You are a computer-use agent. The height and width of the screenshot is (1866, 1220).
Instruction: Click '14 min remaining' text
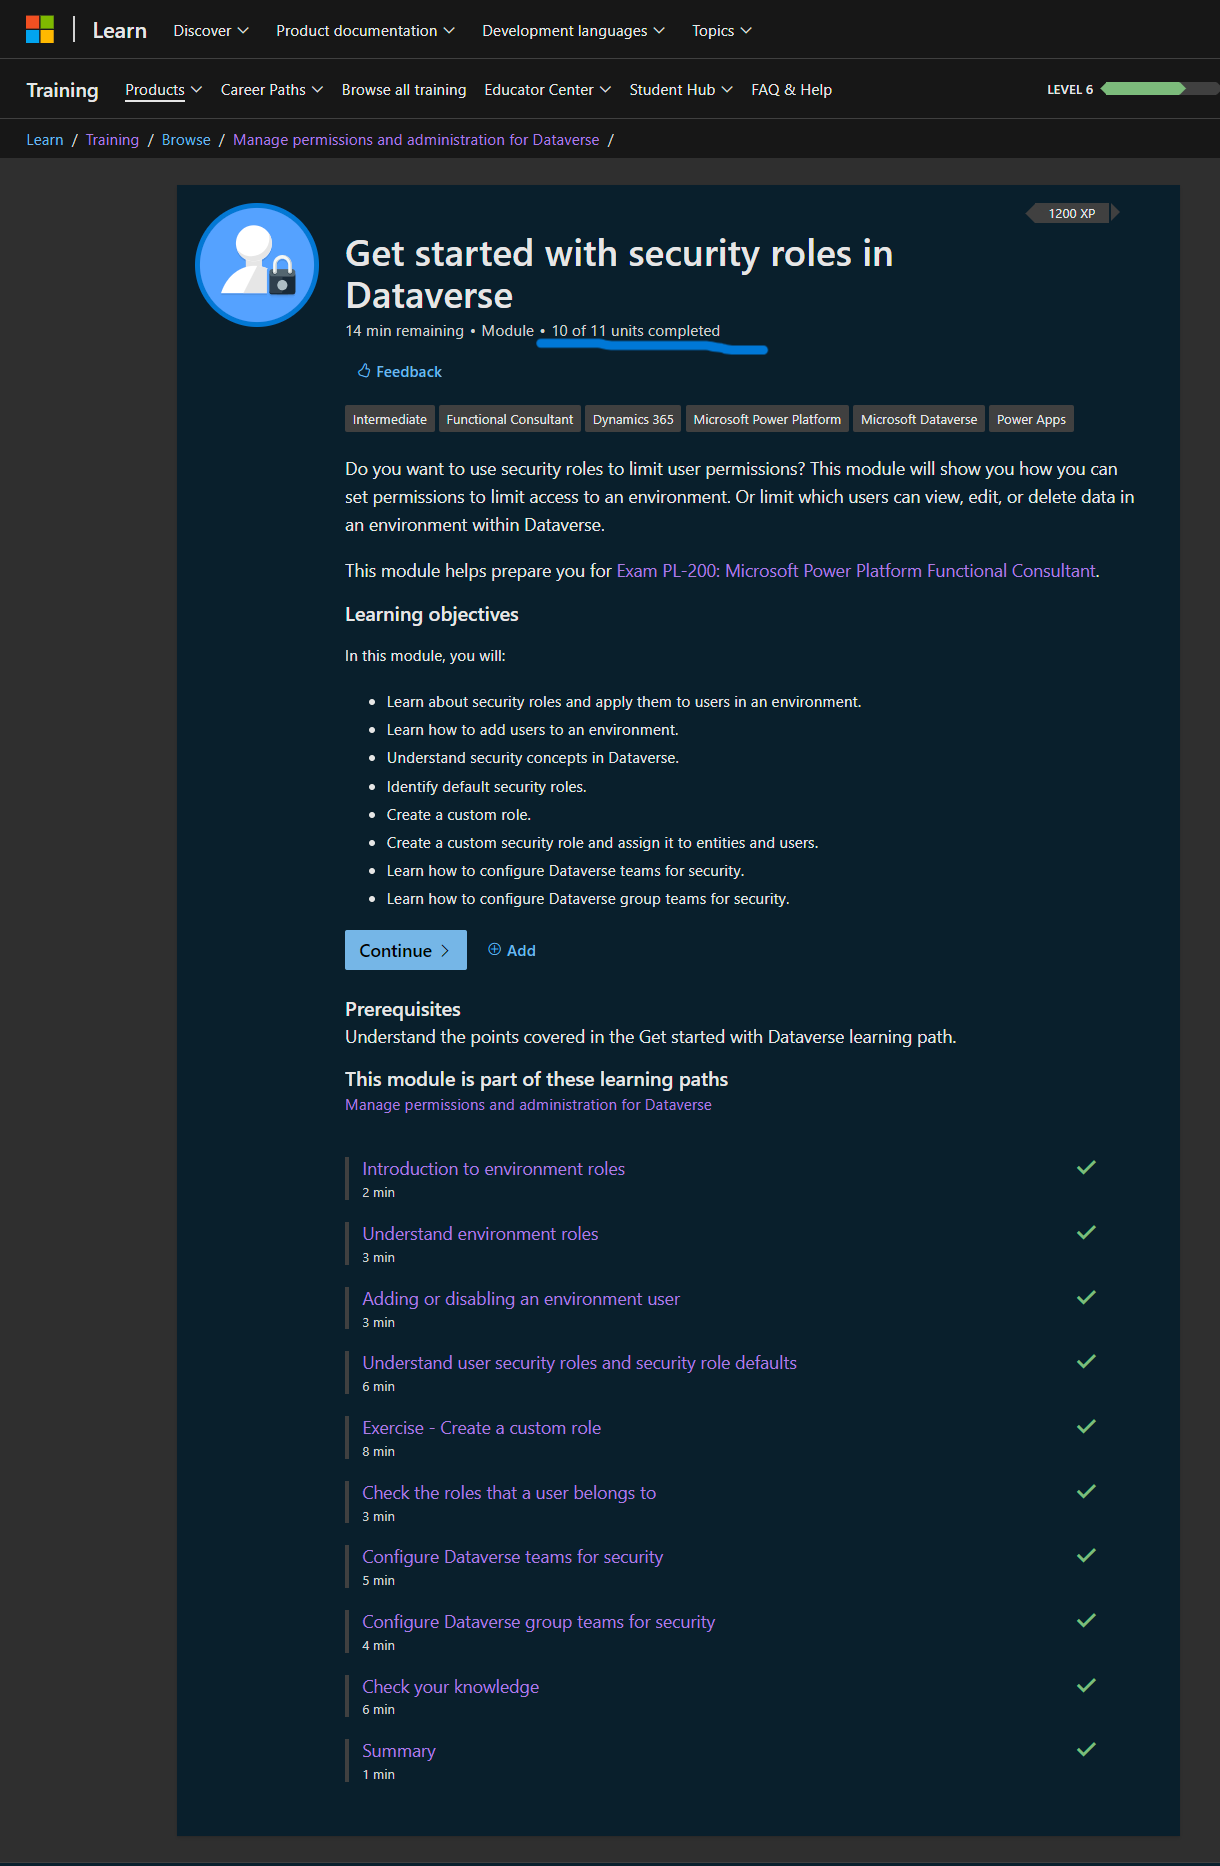click(404, 331)
